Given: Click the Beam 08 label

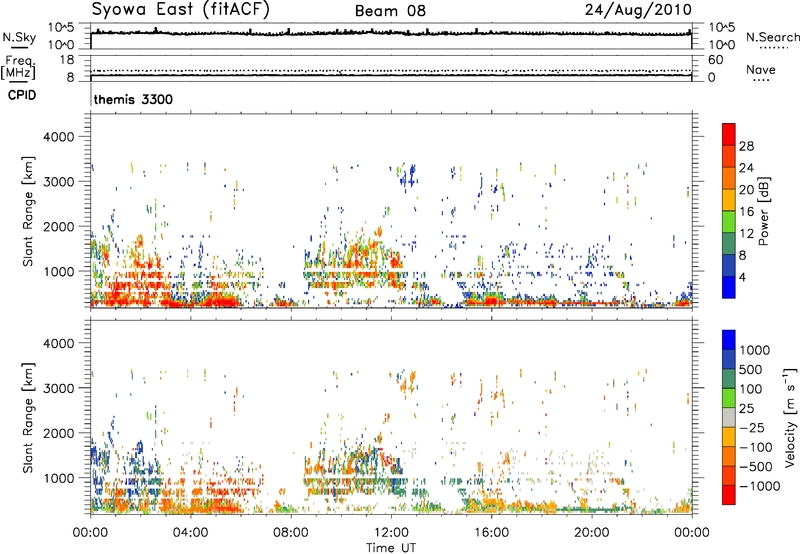Looking at the screenshot, I should click(390, 11).
